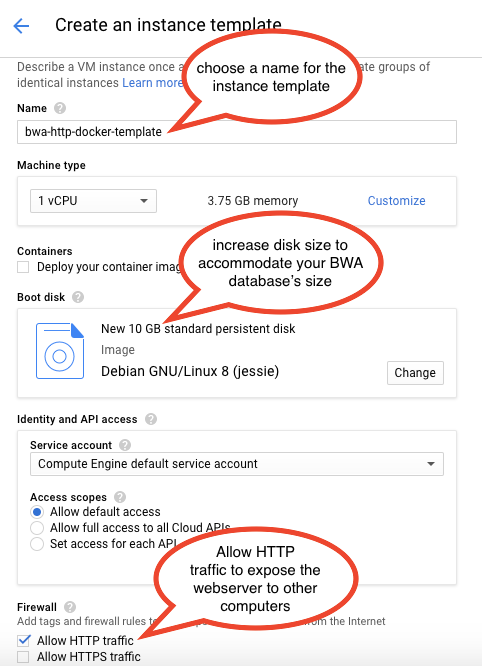Open help icon next to Firewall
The image size is (482, 666).
point(70,607)
